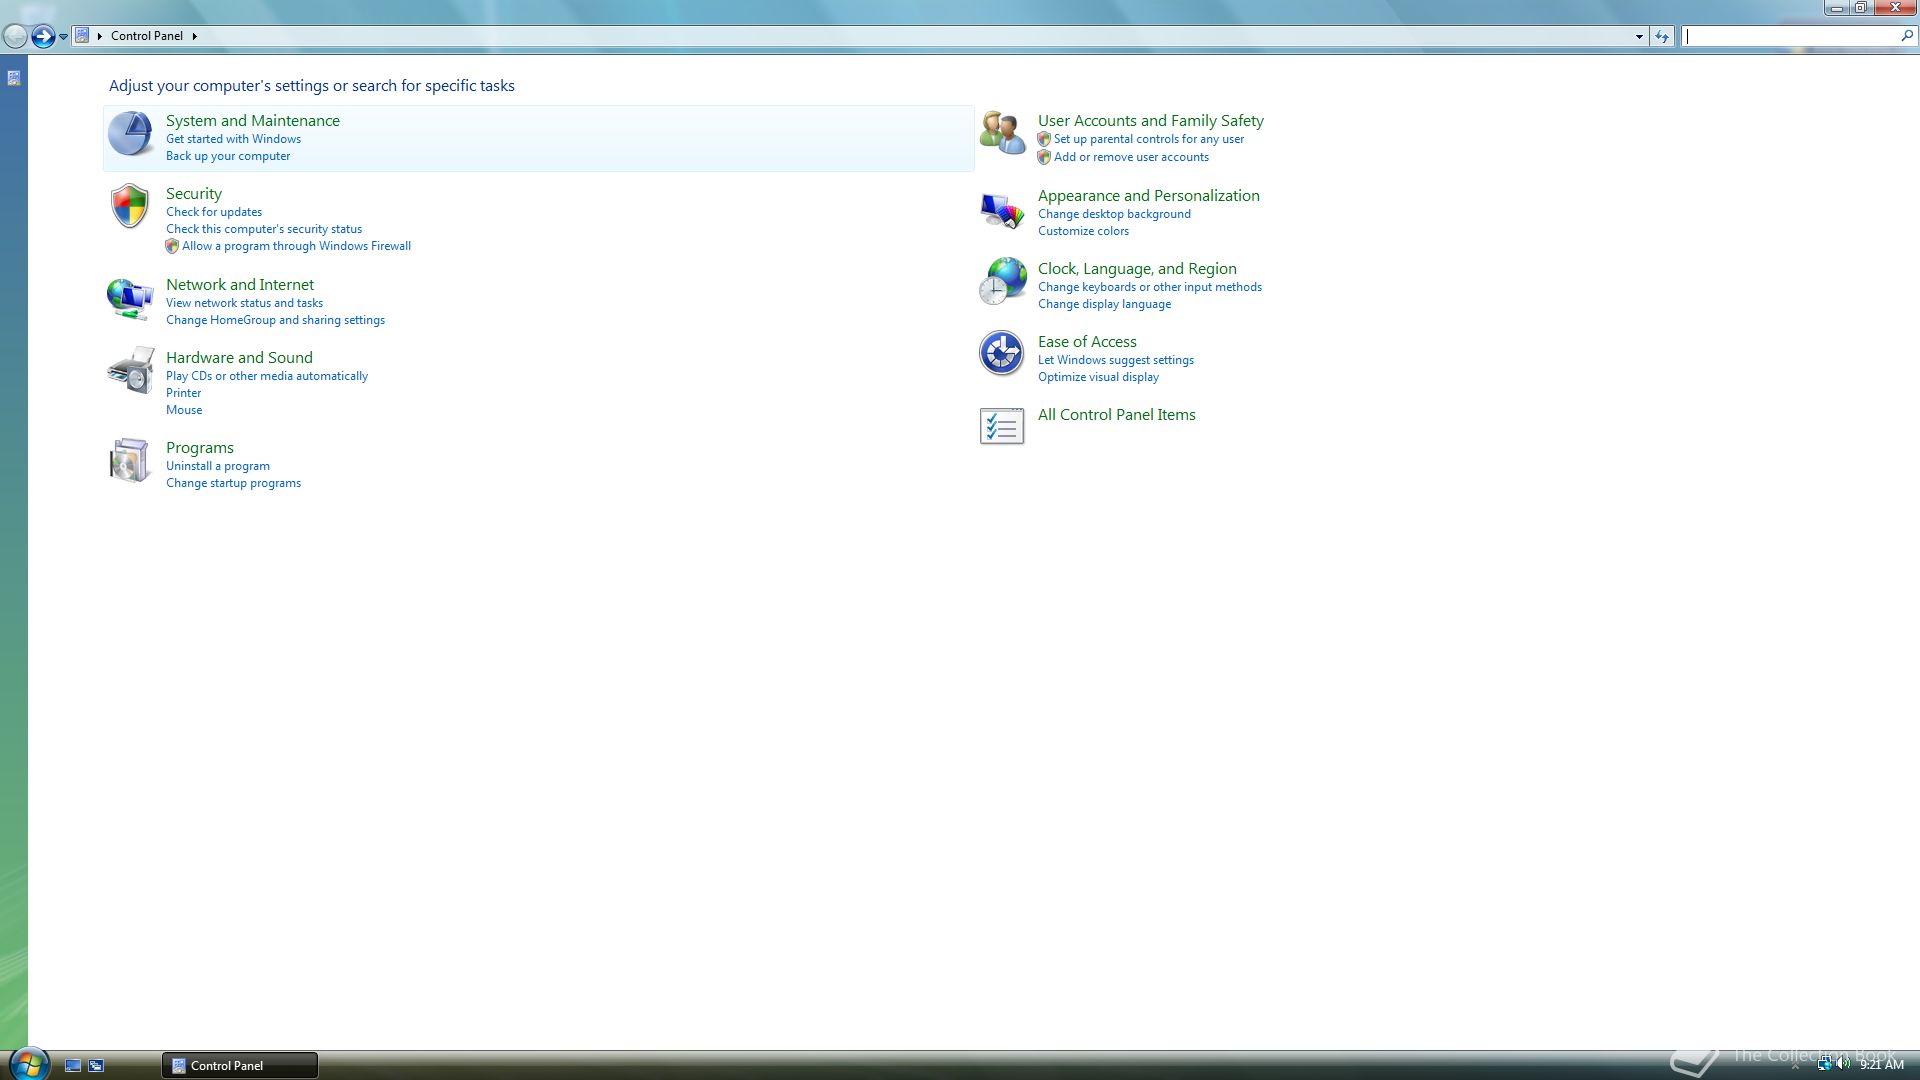Image resolution: width=1920 pixels, height=1080 pixels.
Task: Click Play CDs or other media automatically
Action: tap(267, 376)
